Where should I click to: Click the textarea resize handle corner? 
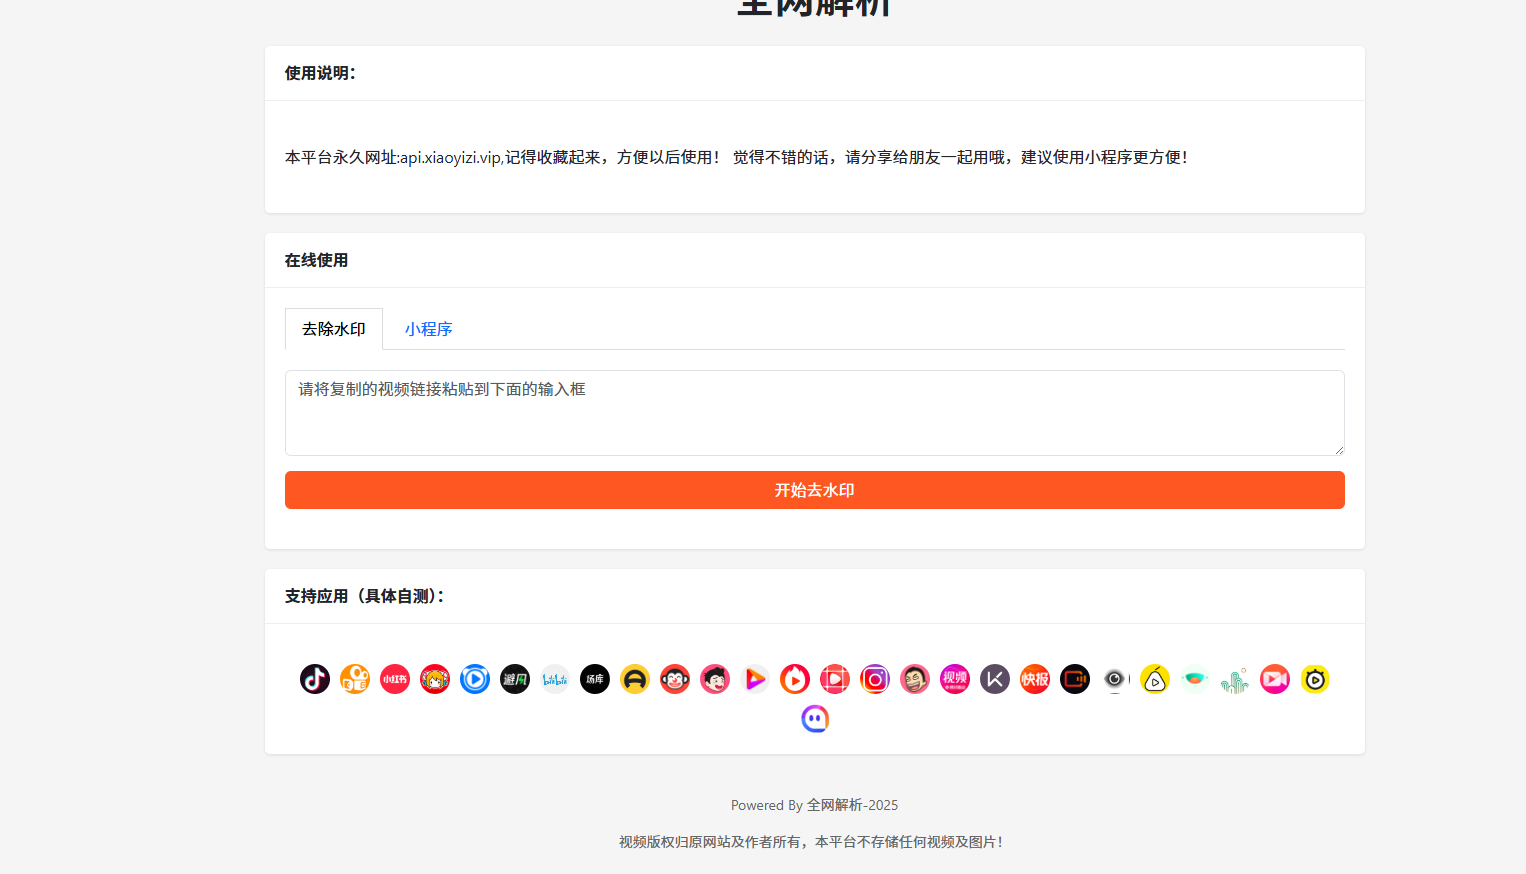click(1339, 450)
